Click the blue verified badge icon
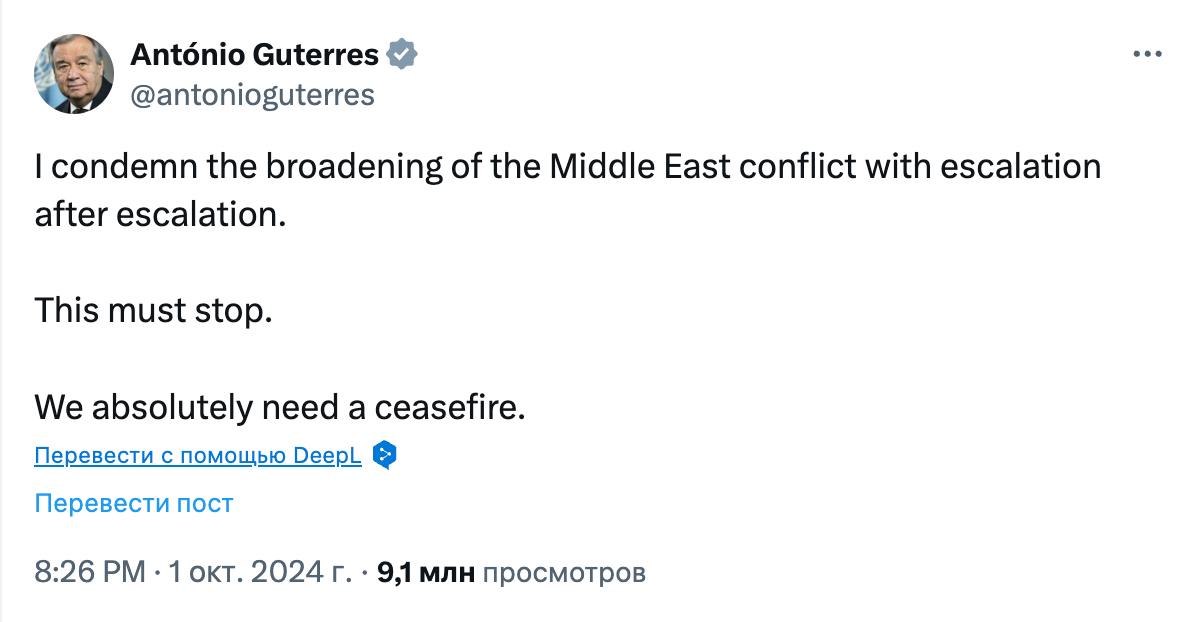 [x=402, y=55]
